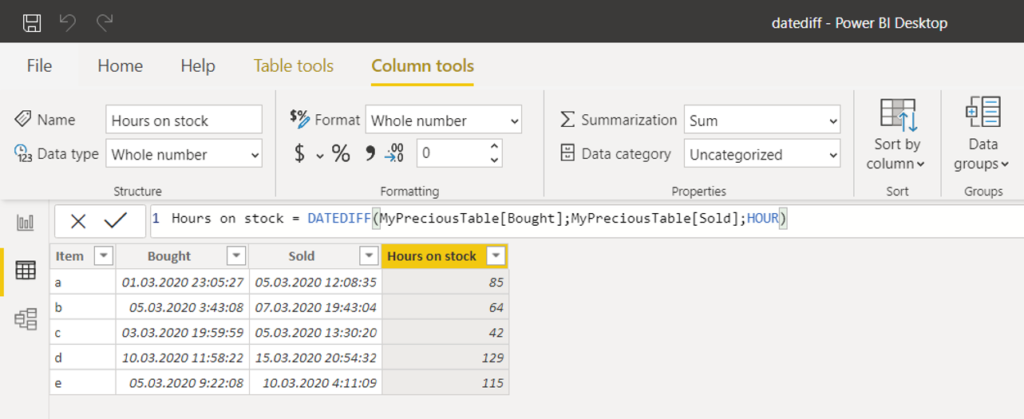Click the cell 10.03.2020 4:11:09
The height and width of the screenshot is (419, 1024).
[x=315, y=382]
